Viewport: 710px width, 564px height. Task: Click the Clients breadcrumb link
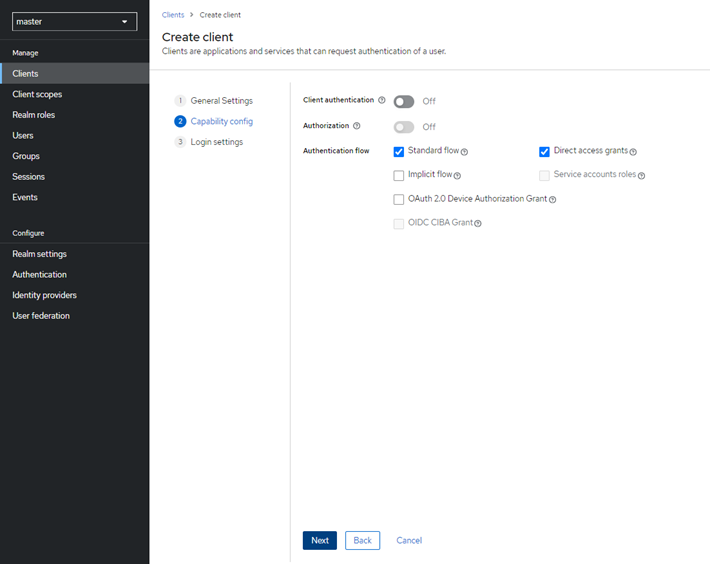173,15
